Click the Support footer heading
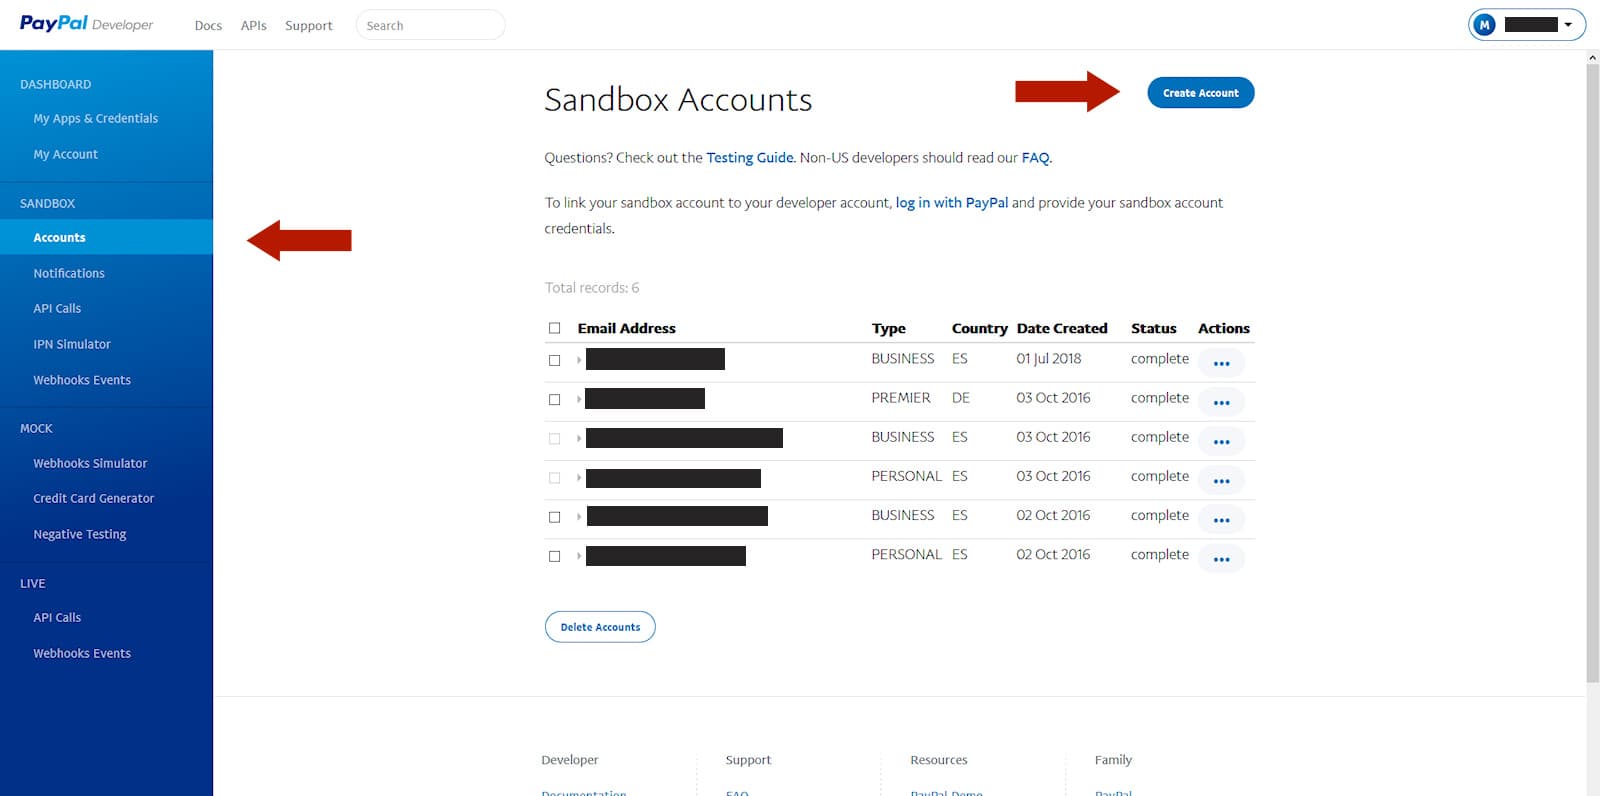The image size is (1600, 796). (748, 760)
